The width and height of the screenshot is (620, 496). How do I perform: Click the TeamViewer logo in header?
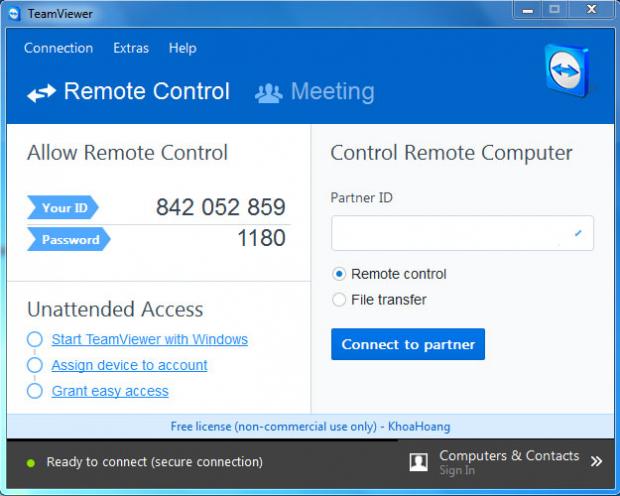(x=567, y=71)
